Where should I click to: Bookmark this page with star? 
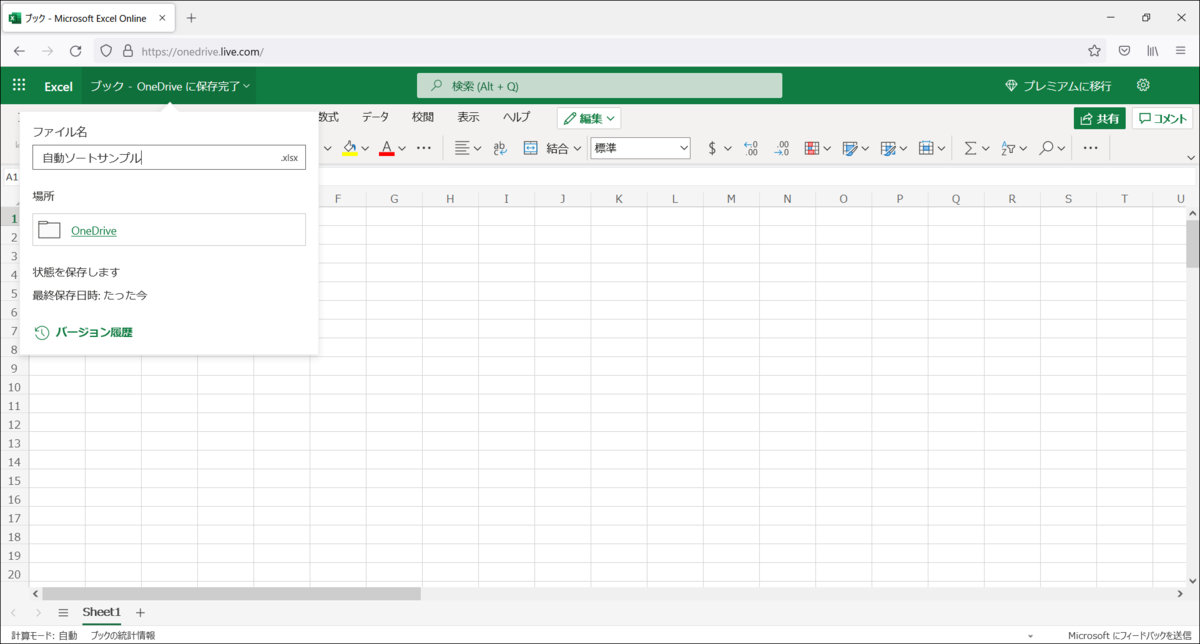[x=1095, y=50]
